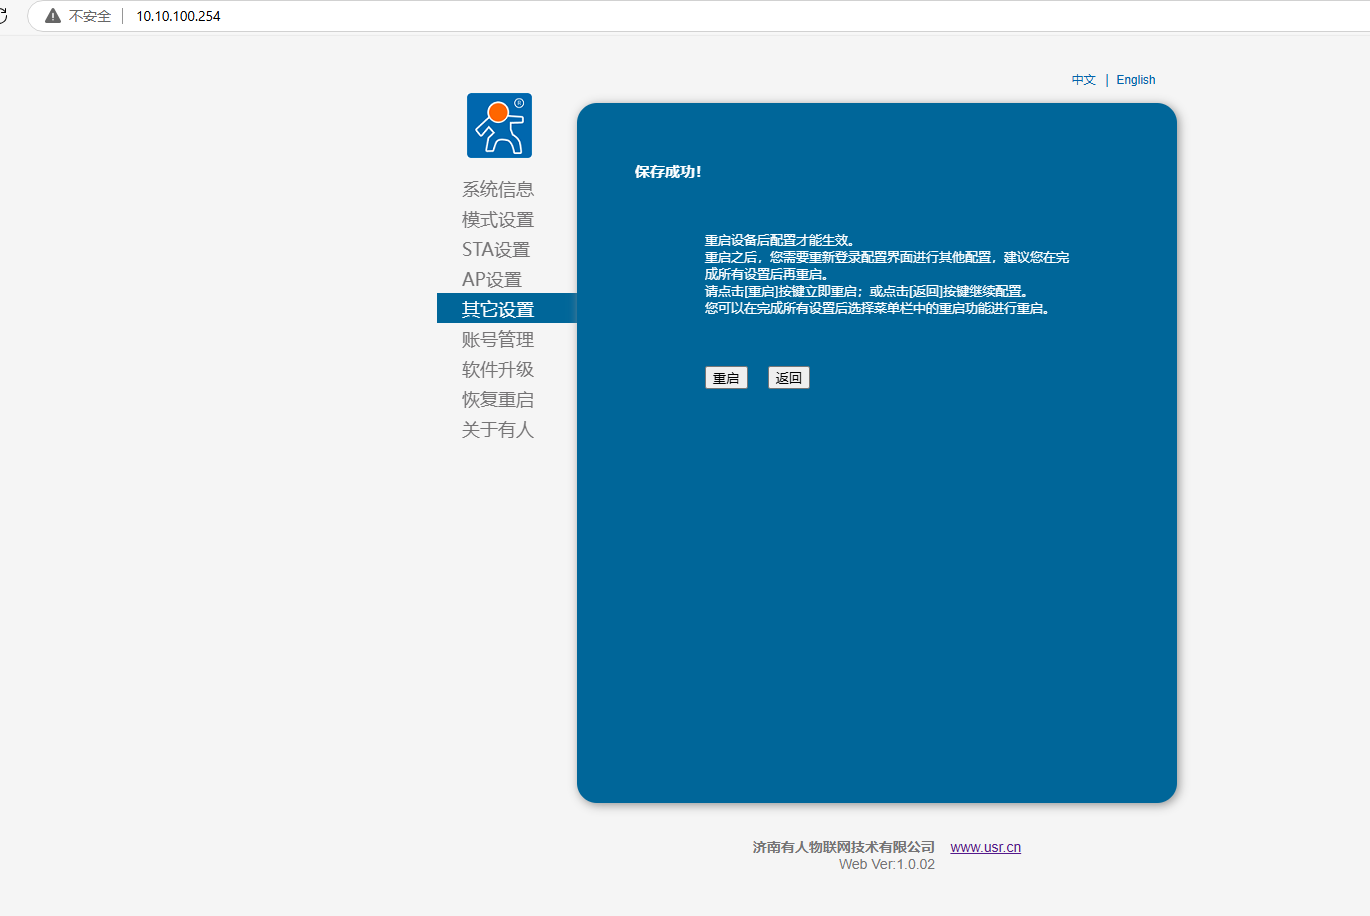Select the highlighted 其它设置 menu item
This screenshot has width=1370, height=916.
[x=497, y=309]
